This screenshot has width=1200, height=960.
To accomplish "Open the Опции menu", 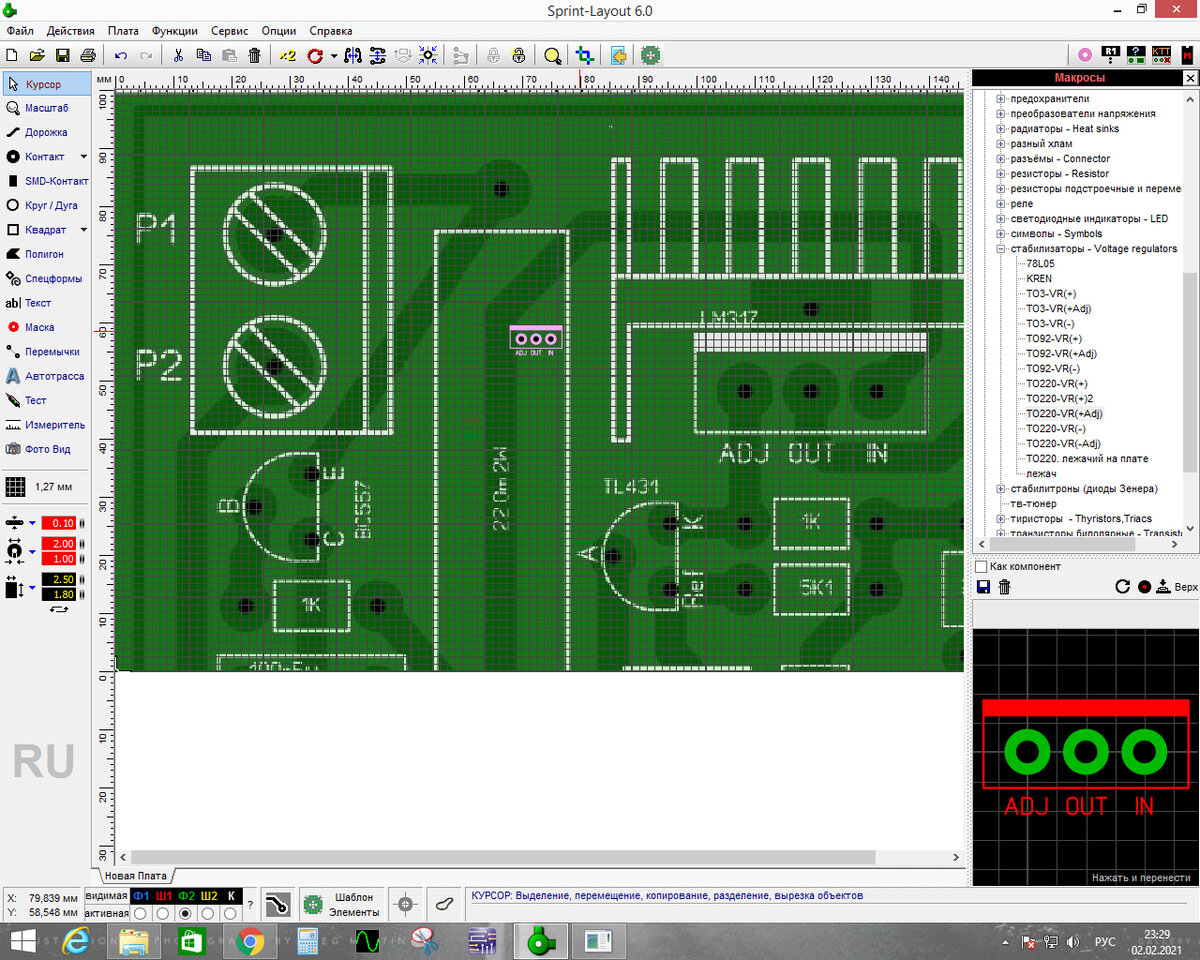I will pos(280,31).
